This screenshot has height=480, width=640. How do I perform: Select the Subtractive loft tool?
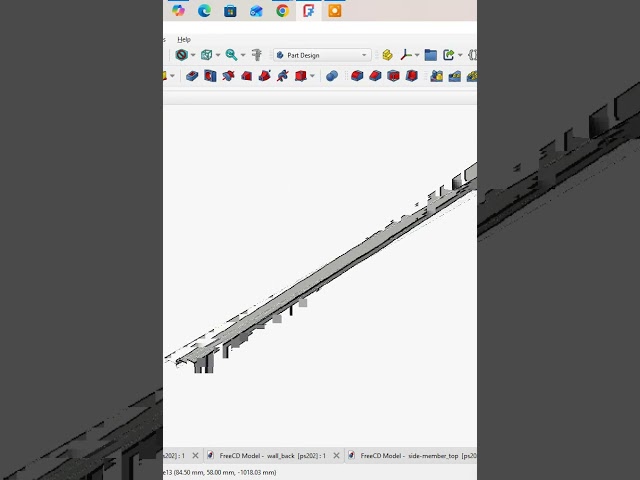click(x=247, y=76)
